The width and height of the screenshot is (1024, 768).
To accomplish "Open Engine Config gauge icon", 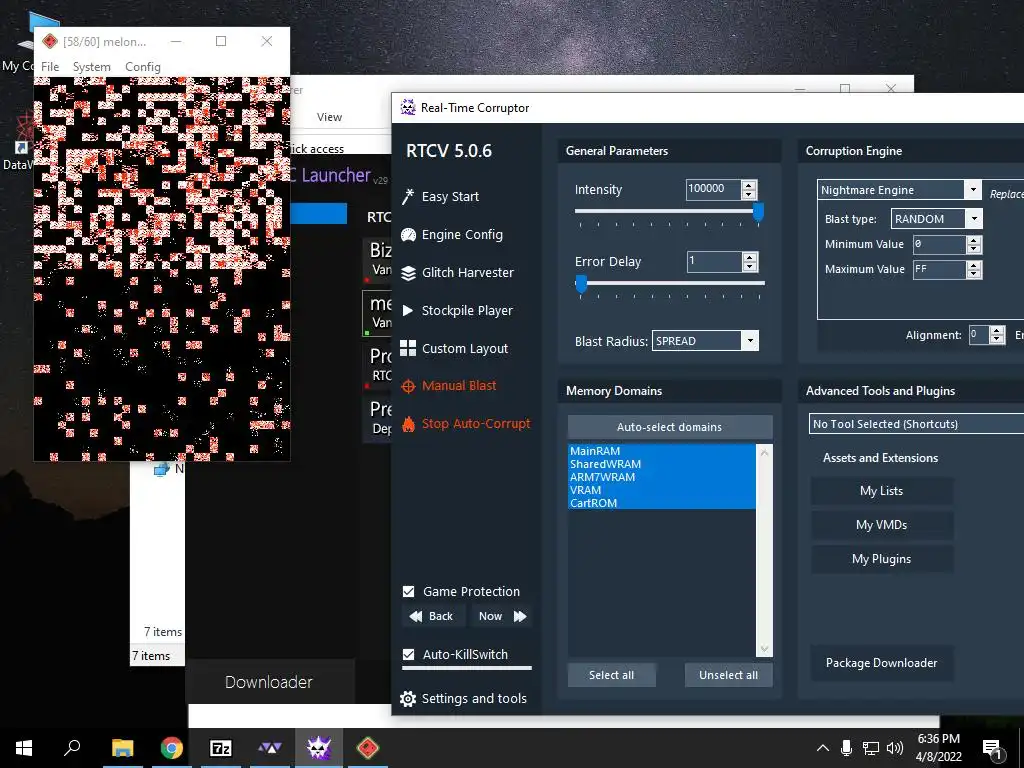I will pos(408,234).
